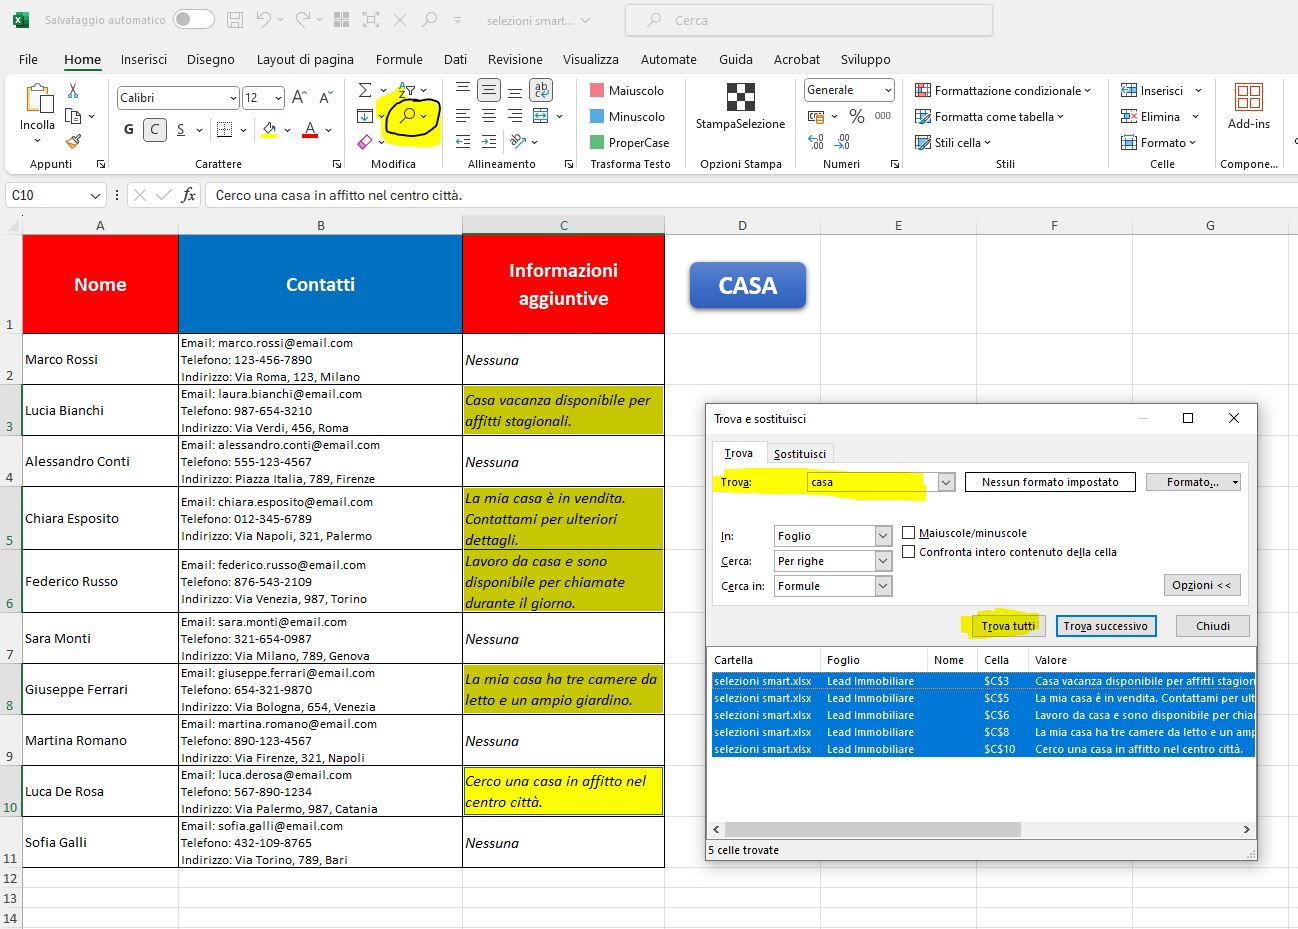Click the StampaSelezione print icon
1298x929 pixels.
tap(740, 97)
